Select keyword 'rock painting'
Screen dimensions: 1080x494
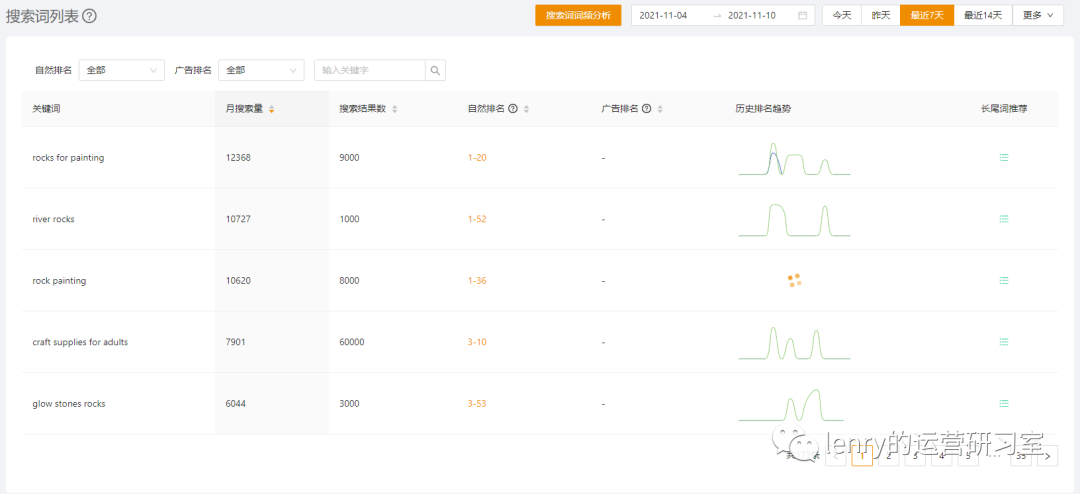pyautogui.click(x=59, y=280)
